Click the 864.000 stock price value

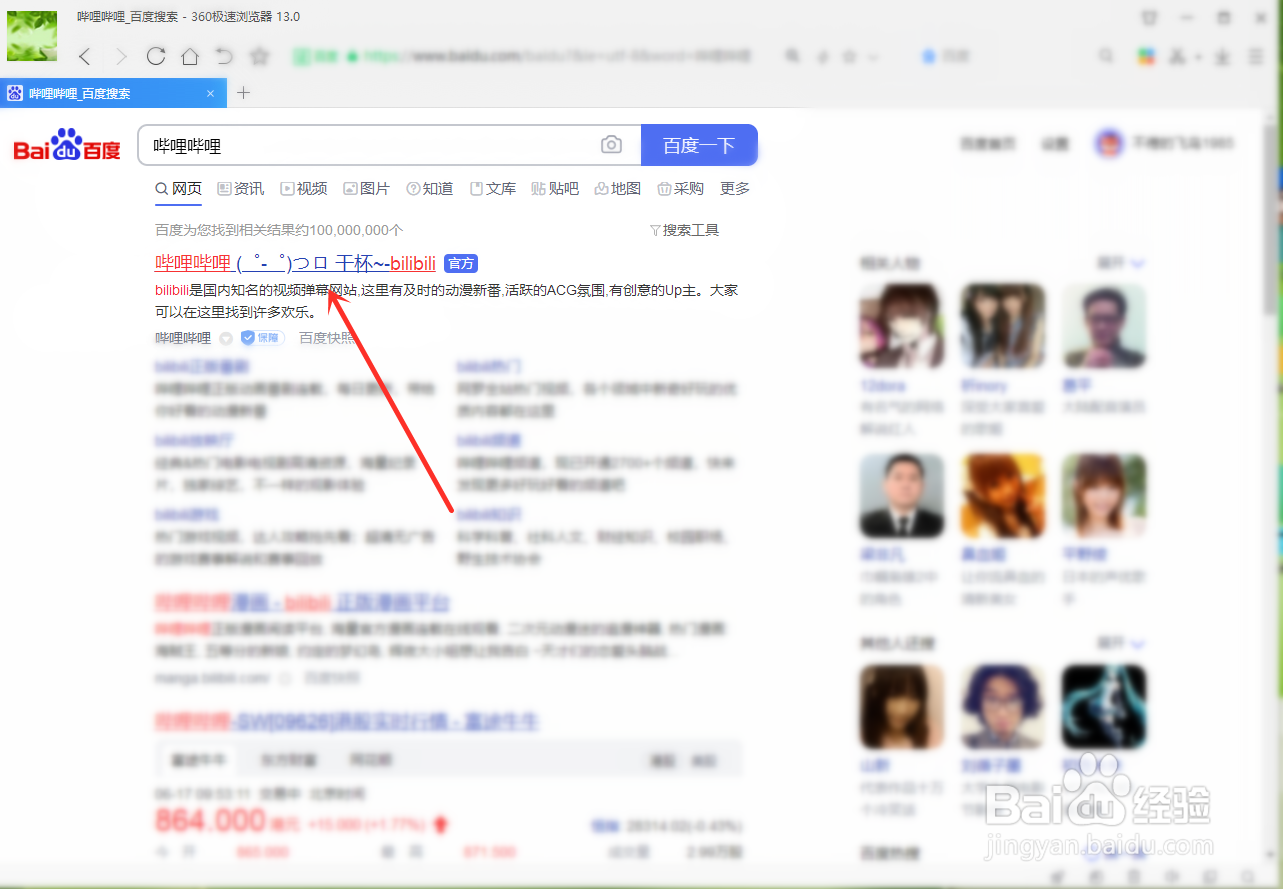click(x=210, y=821)
